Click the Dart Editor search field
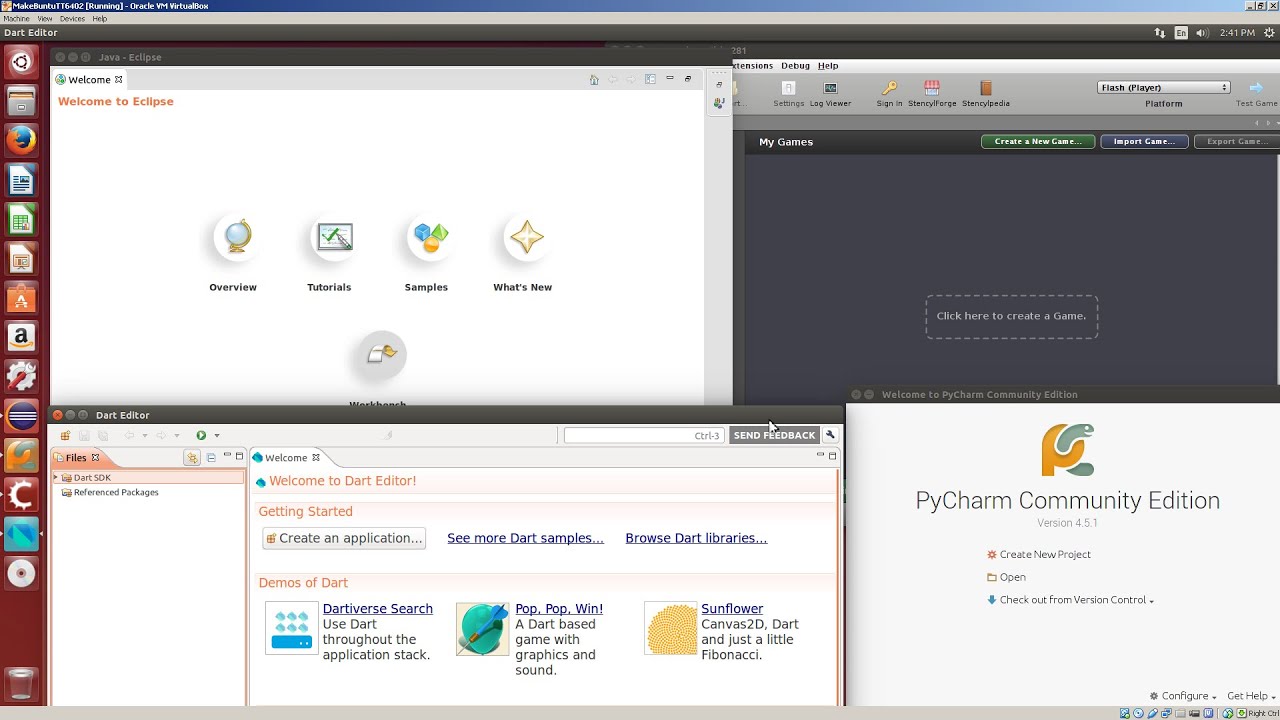This screenshot has height=720, width=1280. [644, 435]
